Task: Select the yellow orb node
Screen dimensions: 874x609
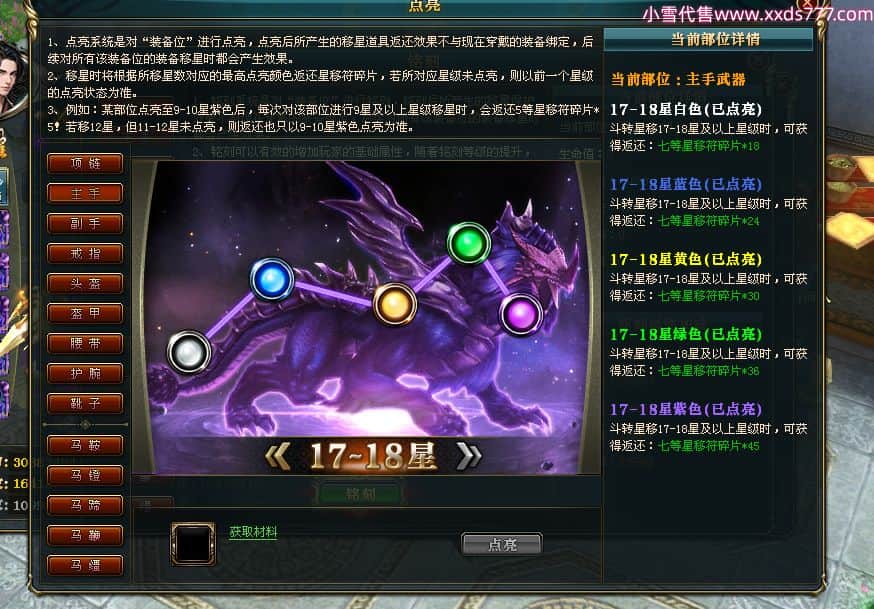Action: 395,304
